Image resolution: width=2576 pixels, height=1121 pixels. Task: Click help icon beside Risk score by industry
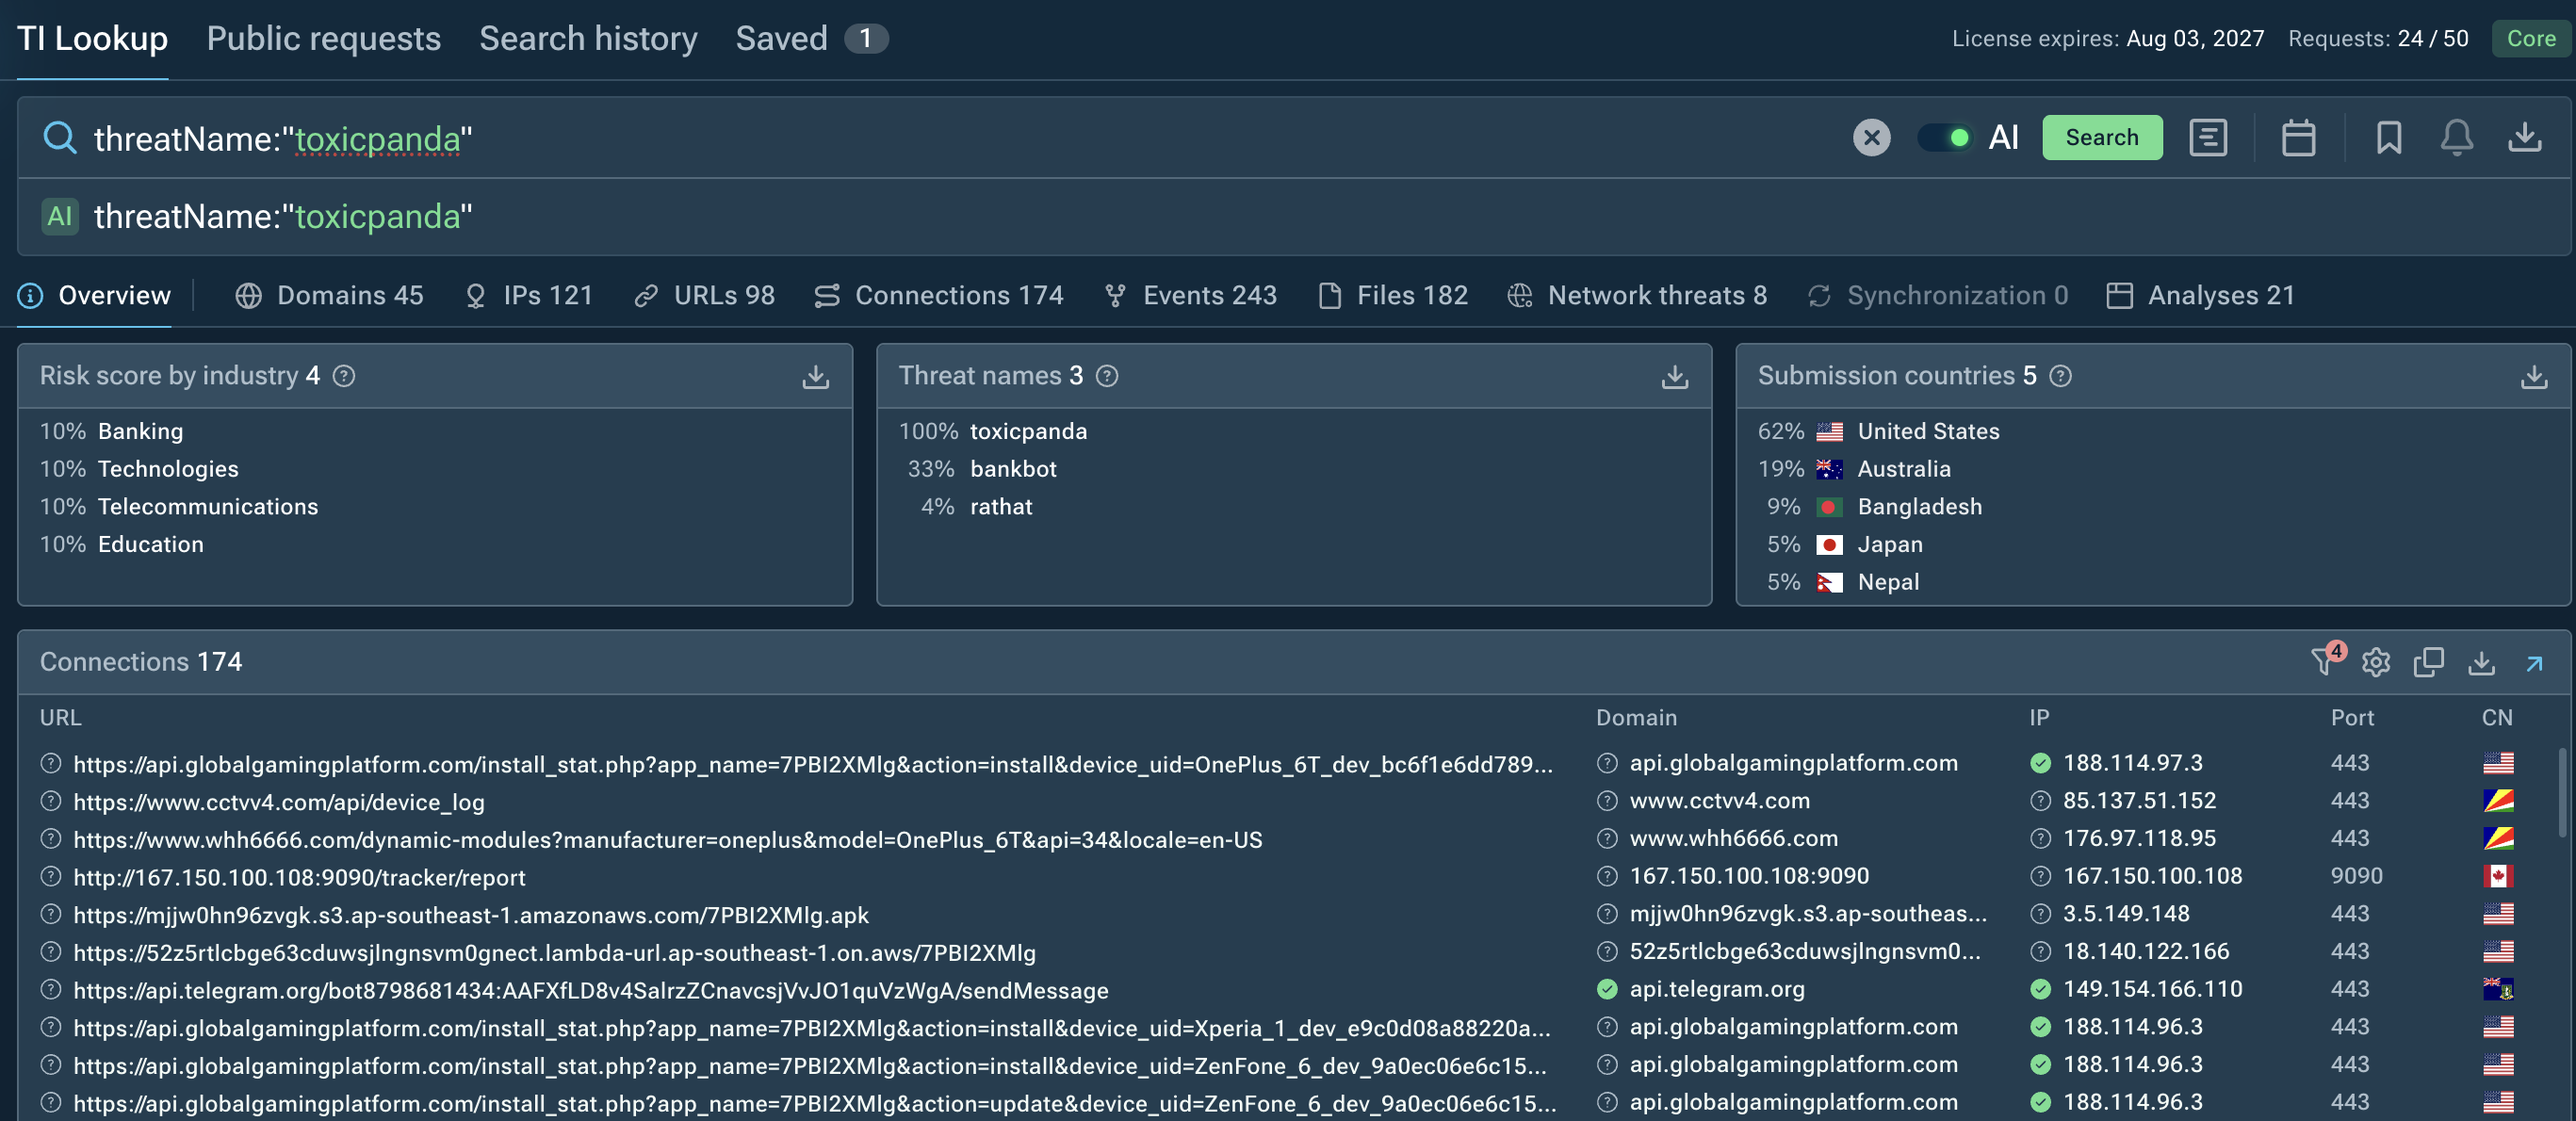344,376
